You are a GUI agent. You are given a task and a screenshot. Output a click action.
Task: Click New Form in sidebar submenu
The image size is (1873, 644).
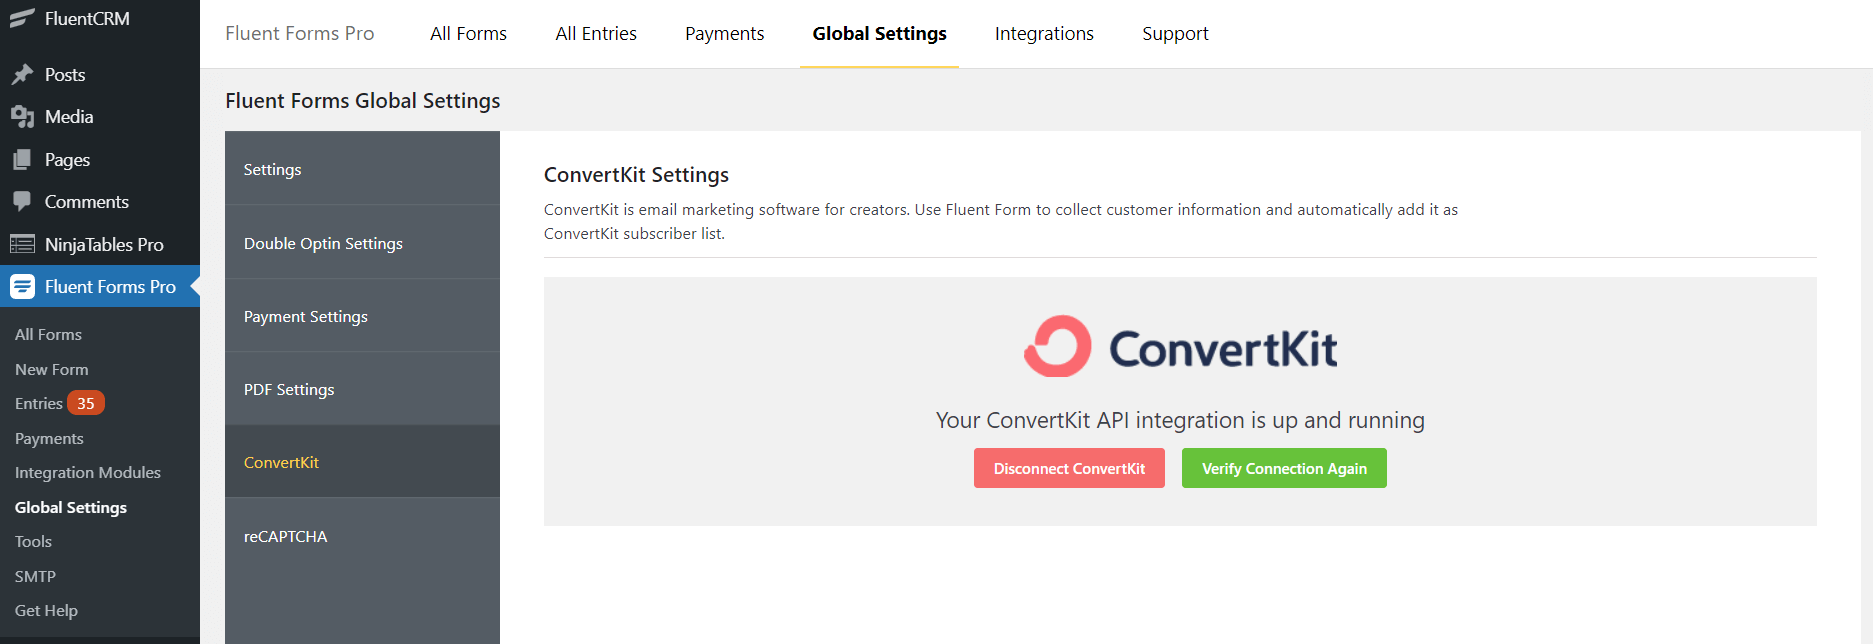[52, 369]
